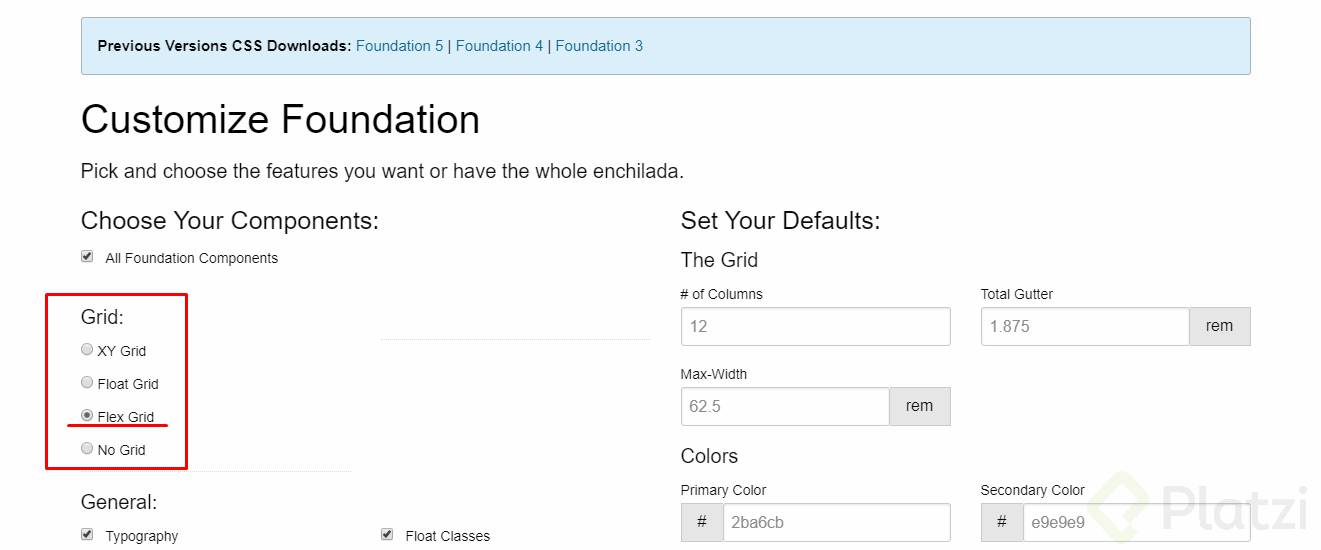The height and width of the screenshot is (550, 1321).
Task: Click the hash symbol beside Primary Color
Action: click(x=702, y=522)
